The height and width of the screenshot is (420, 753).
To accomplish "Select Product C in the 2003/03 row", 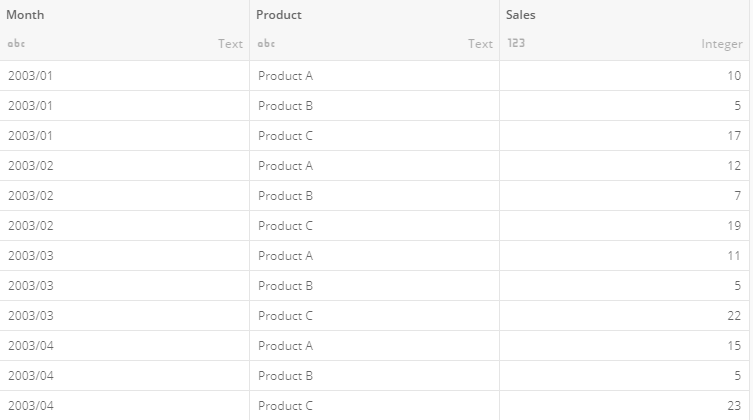I will click(286, 316).
